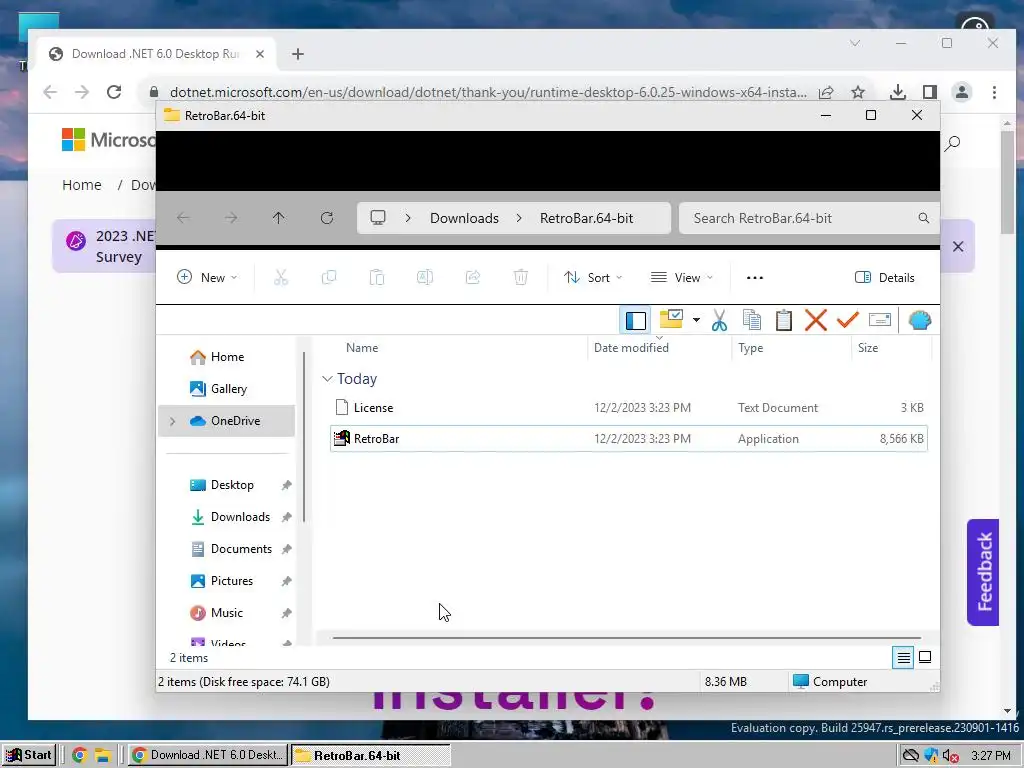Click the Cut icon in the Explorer command bar
Screen dimensions: 1024x768
pyautogui.click(x=281, y=278)
